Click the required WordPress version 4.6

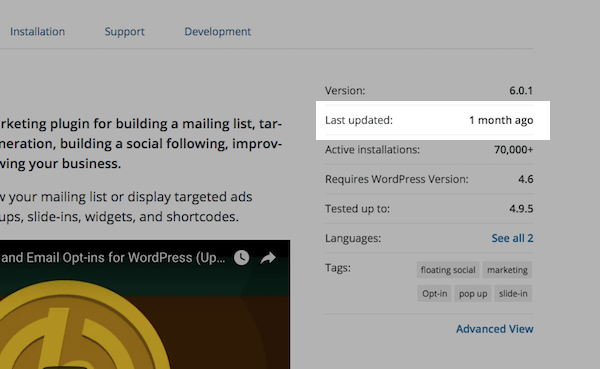click(x=525, y=179)
